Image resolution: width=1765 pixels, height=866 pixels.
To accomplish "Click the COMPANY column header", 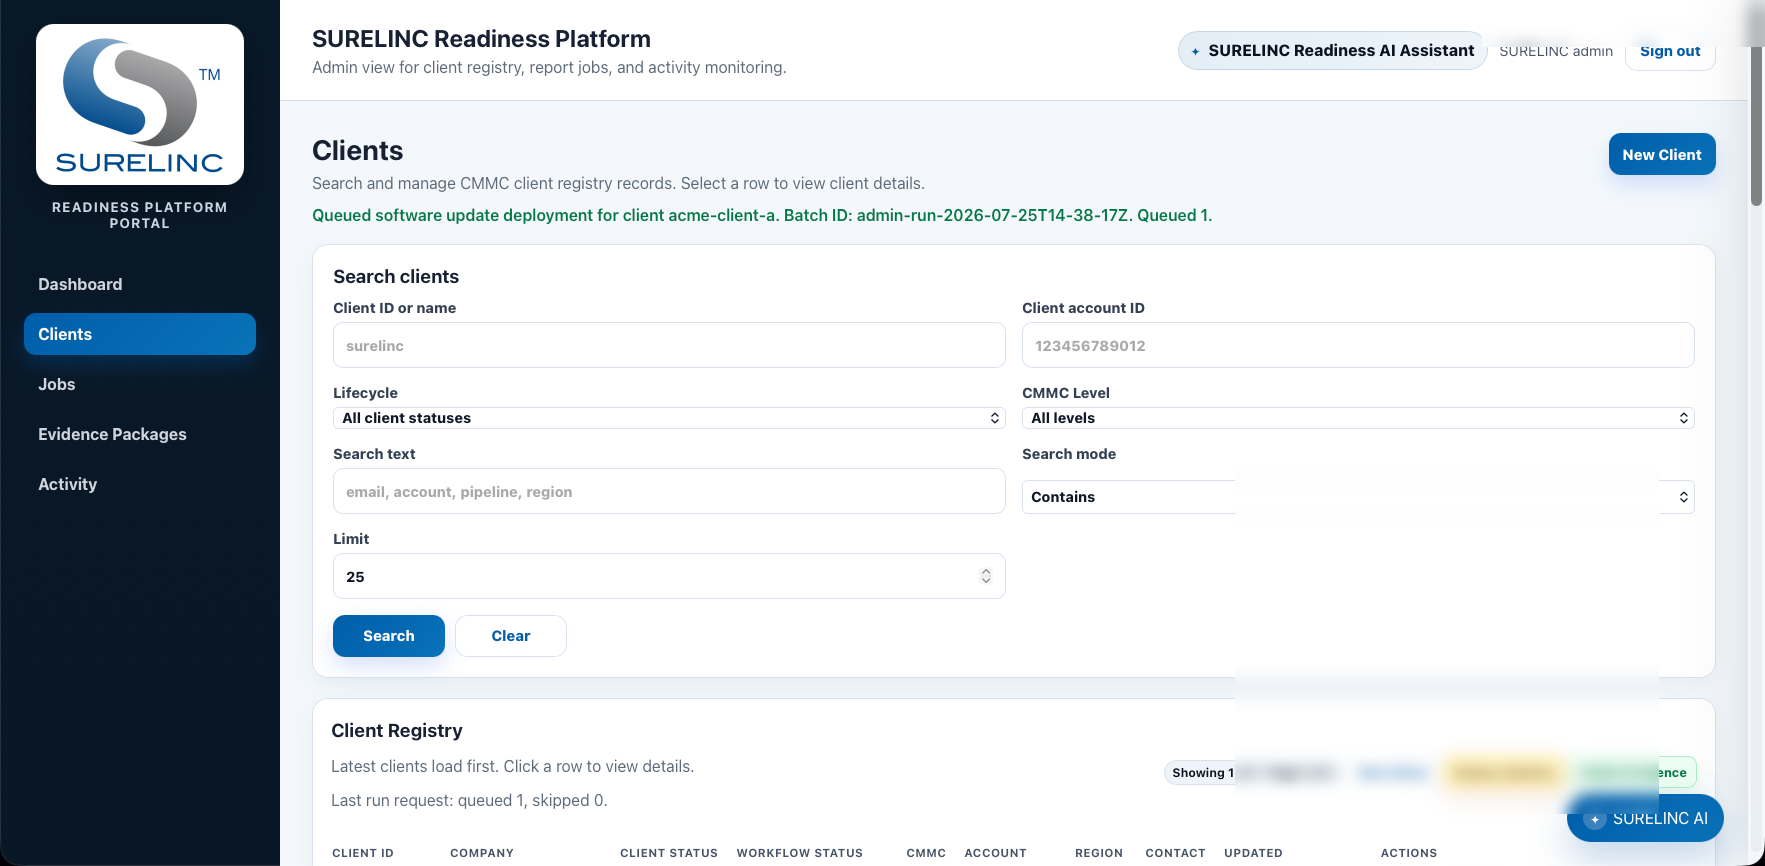I will 482,853.
